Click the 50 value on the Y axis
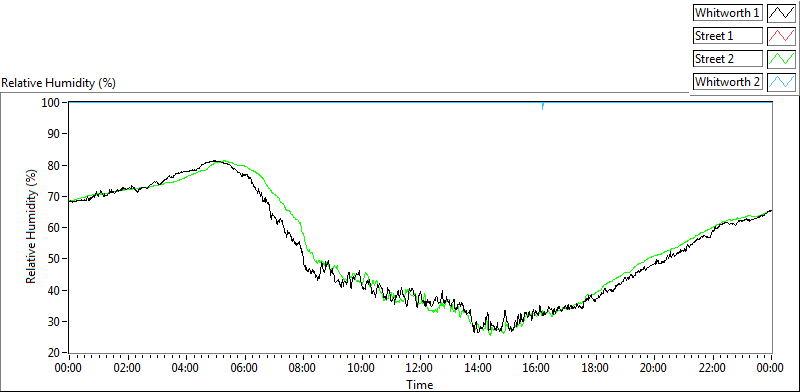This screenshot has width=800, height=392. [x=55, y=259]
